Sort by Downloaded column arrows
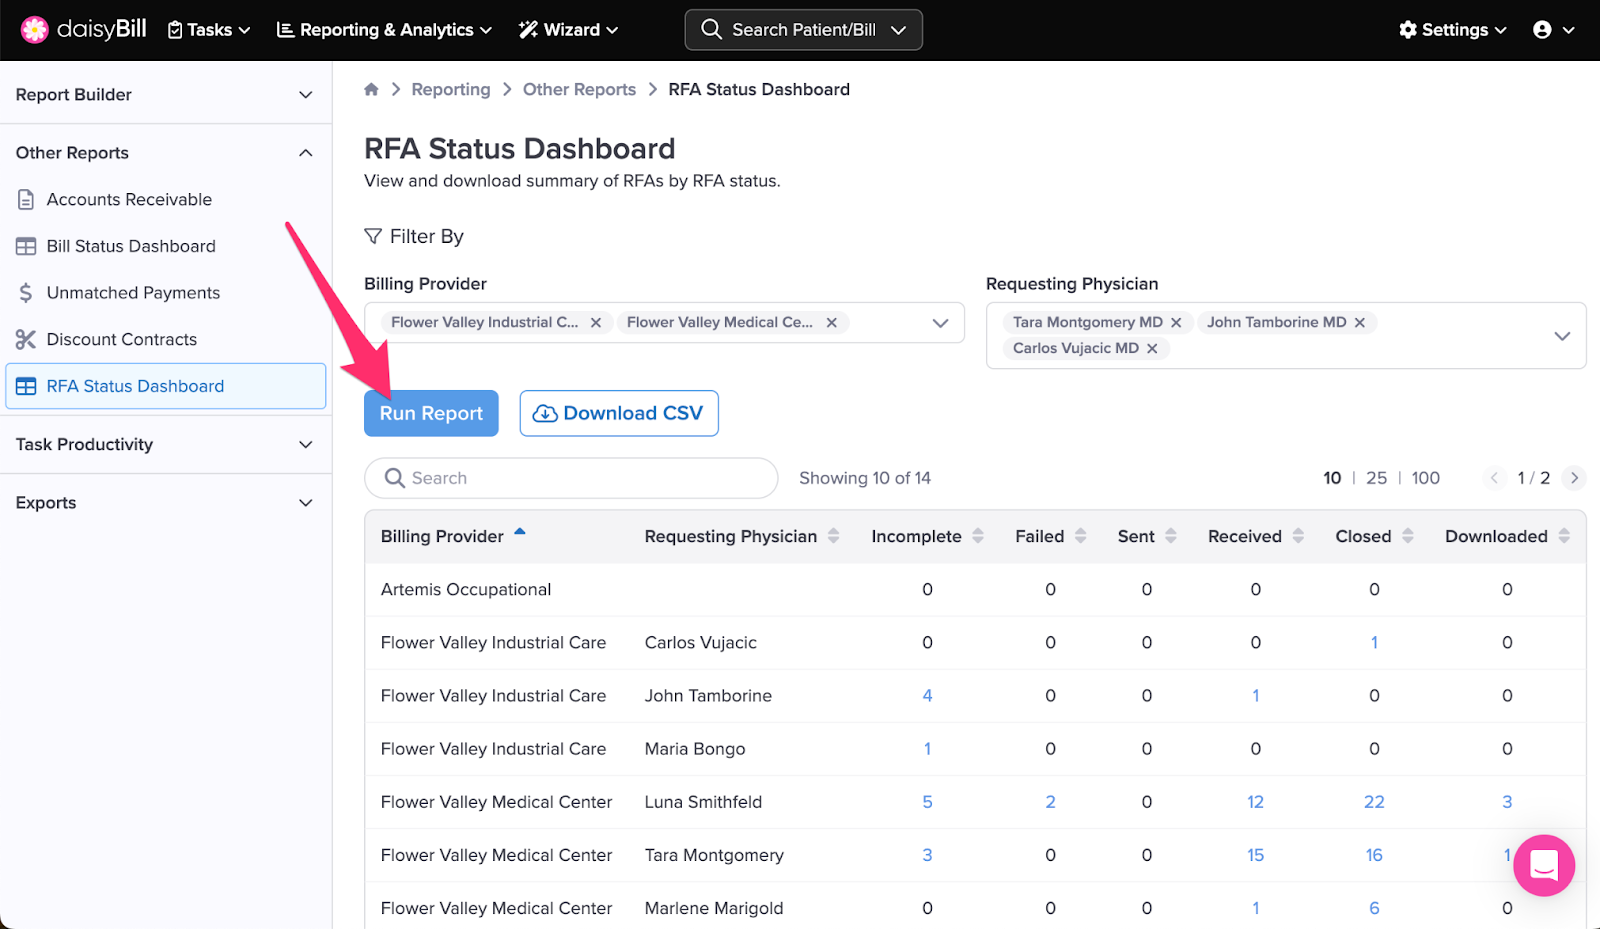The width and height of the screenshot is (1600, 929). coord(1563,536)
